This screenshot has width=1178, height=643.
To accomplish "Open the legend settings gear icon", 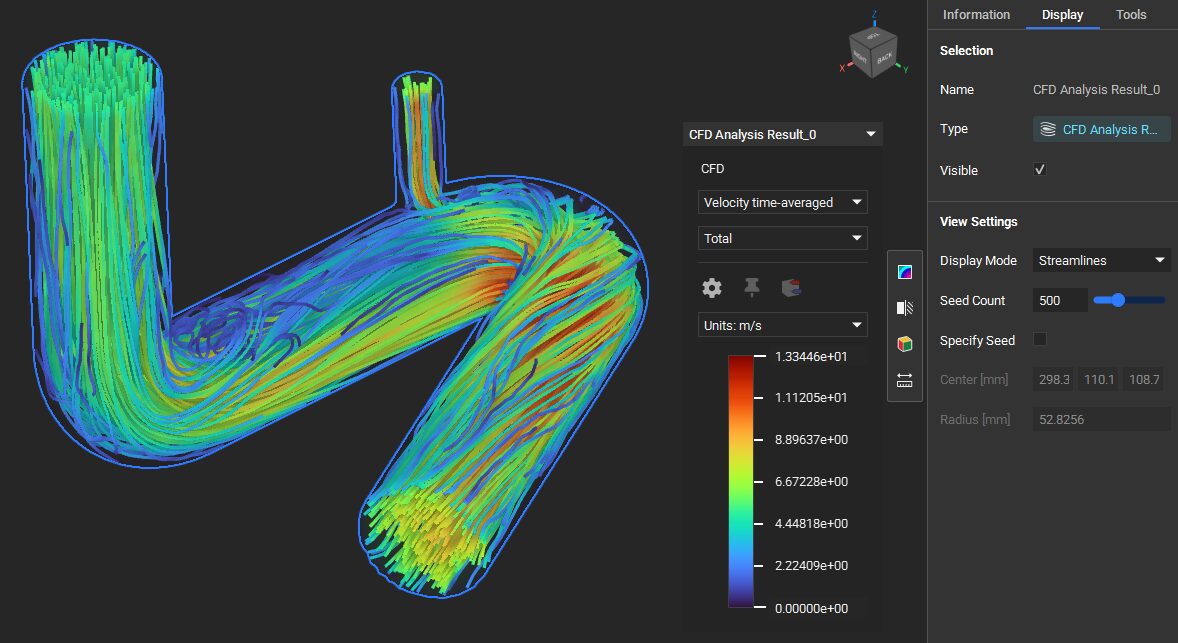I will pyautogui.click(x=711, y=287).
